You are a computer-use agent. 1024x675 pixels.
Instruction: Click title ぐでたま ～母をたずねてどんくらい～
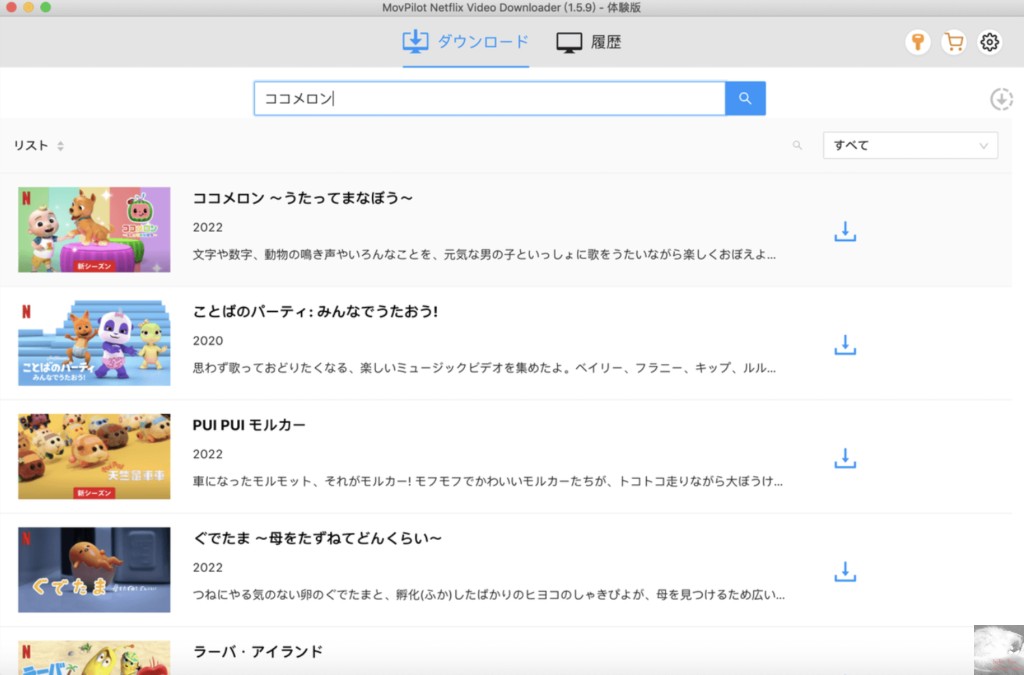(317, 539)
